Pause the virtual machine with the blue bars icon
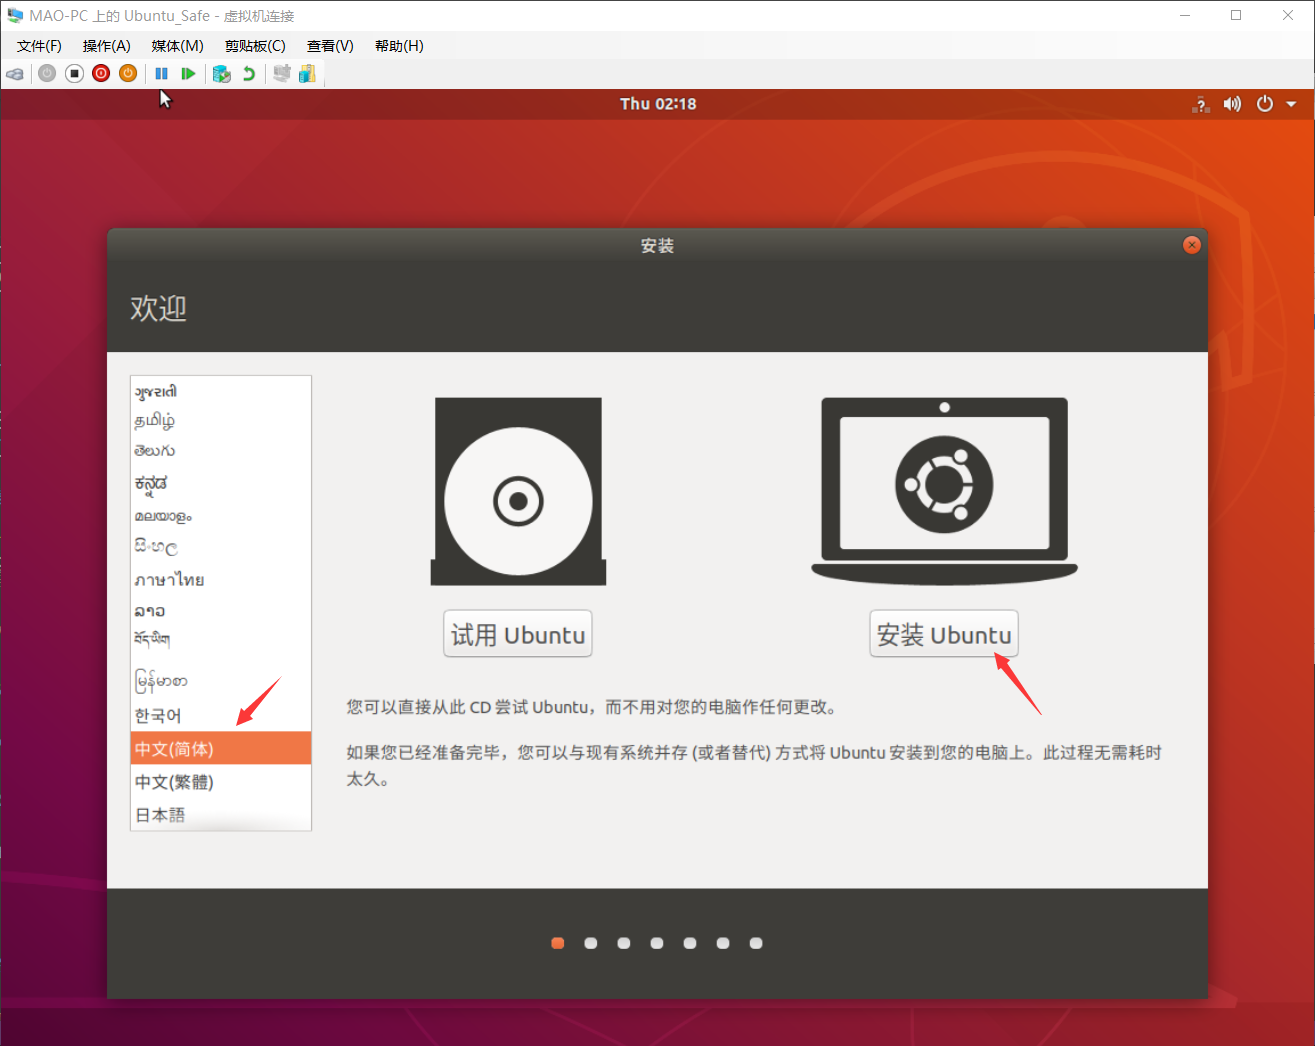The height and width of the screenshot is (1046, 1315). [x=162, y=73]
